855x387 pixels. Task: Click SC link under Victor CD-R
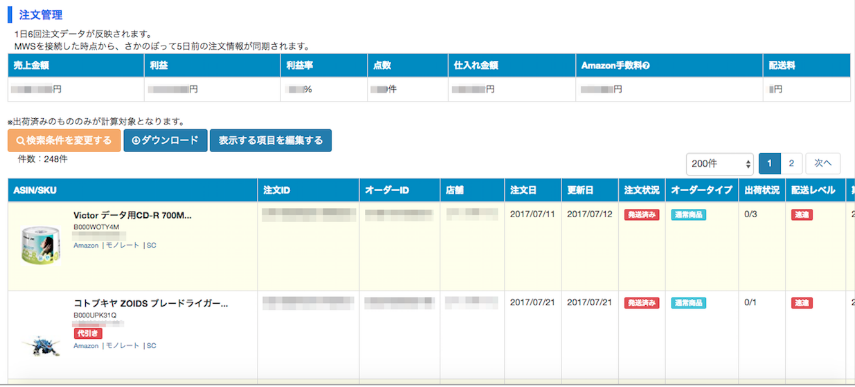pos(152,246)
